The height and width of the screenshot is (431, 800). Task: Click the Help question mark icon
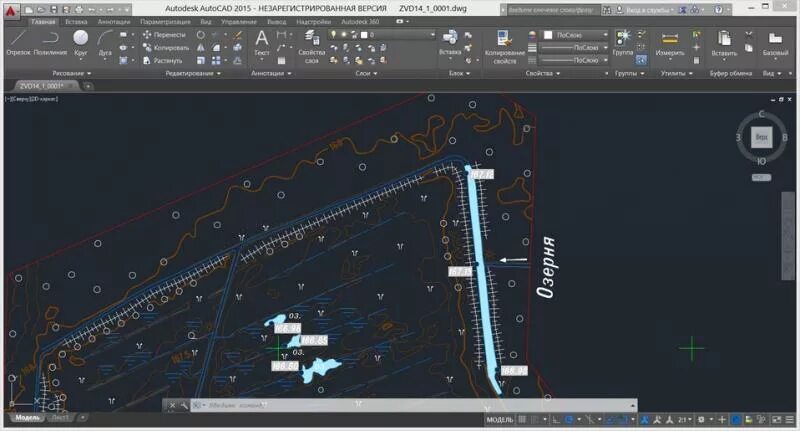(718, 10)
